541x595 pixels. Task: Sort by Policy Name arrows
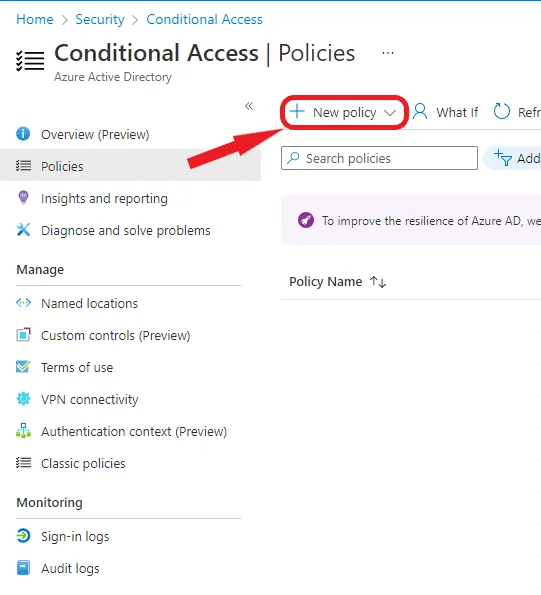[x=378, y=282]
